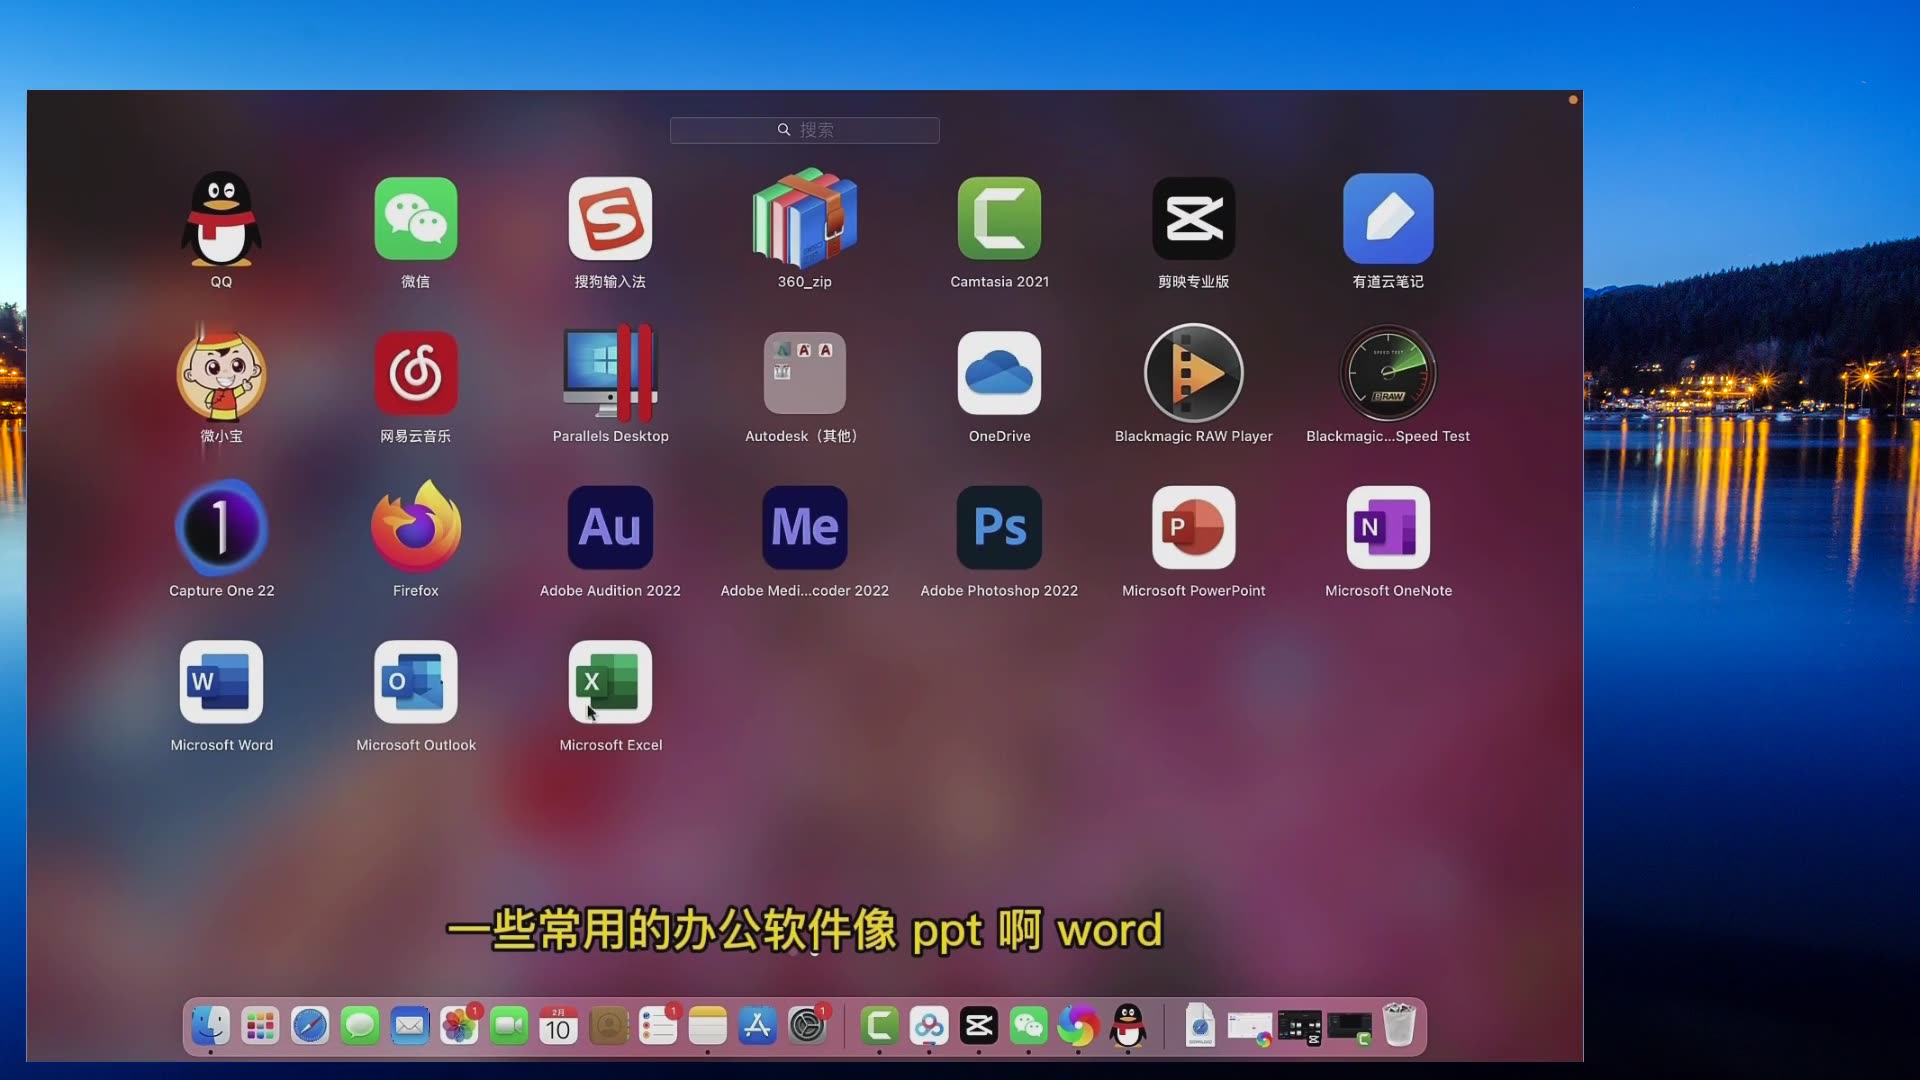The image size is (1920, 1080).
Task: Launch 微信 (WeChat) from Launchpad
Action: pos(416,219)
